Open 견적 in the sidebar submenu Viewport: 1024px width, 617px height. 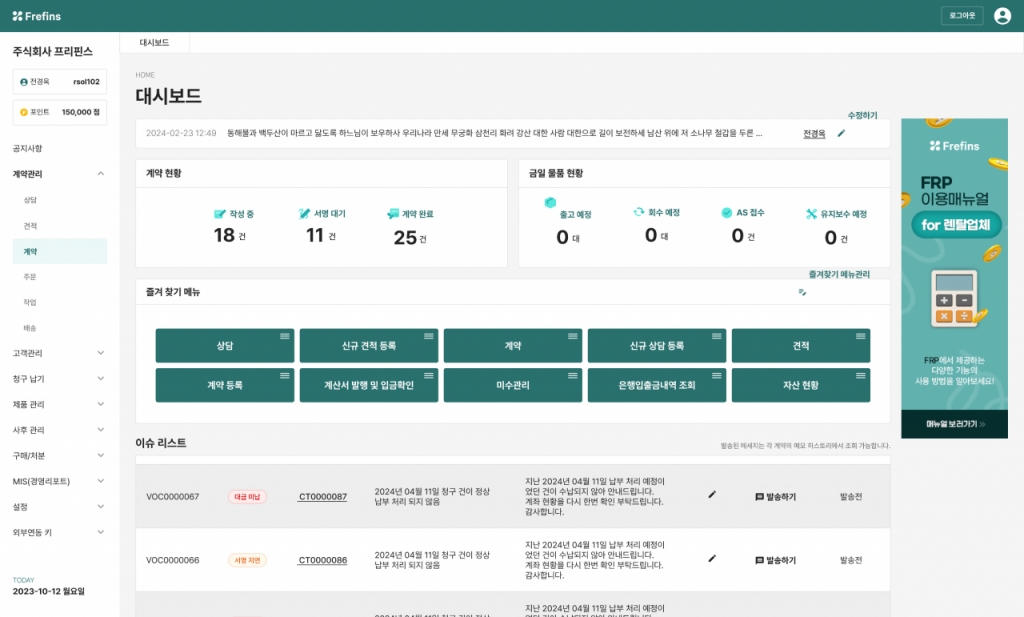(x=30, y=226)
